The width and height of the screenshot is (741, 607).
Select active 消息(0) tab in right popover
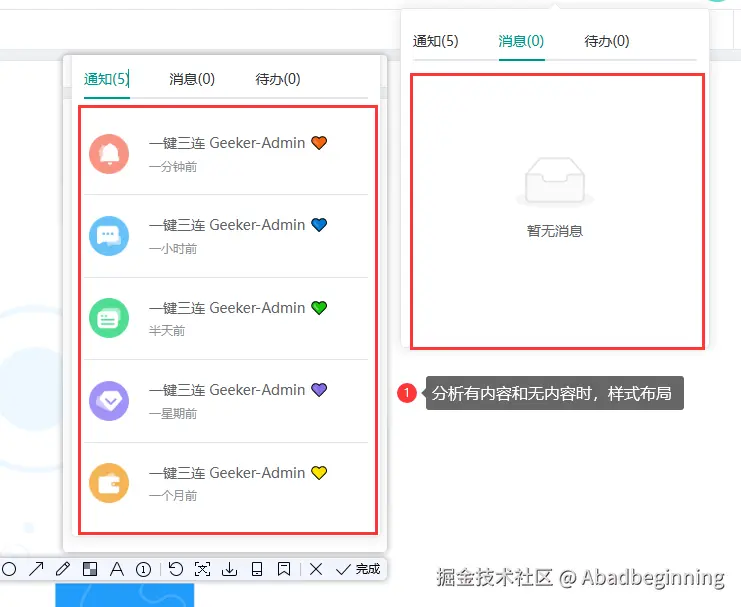pos(521,41)
